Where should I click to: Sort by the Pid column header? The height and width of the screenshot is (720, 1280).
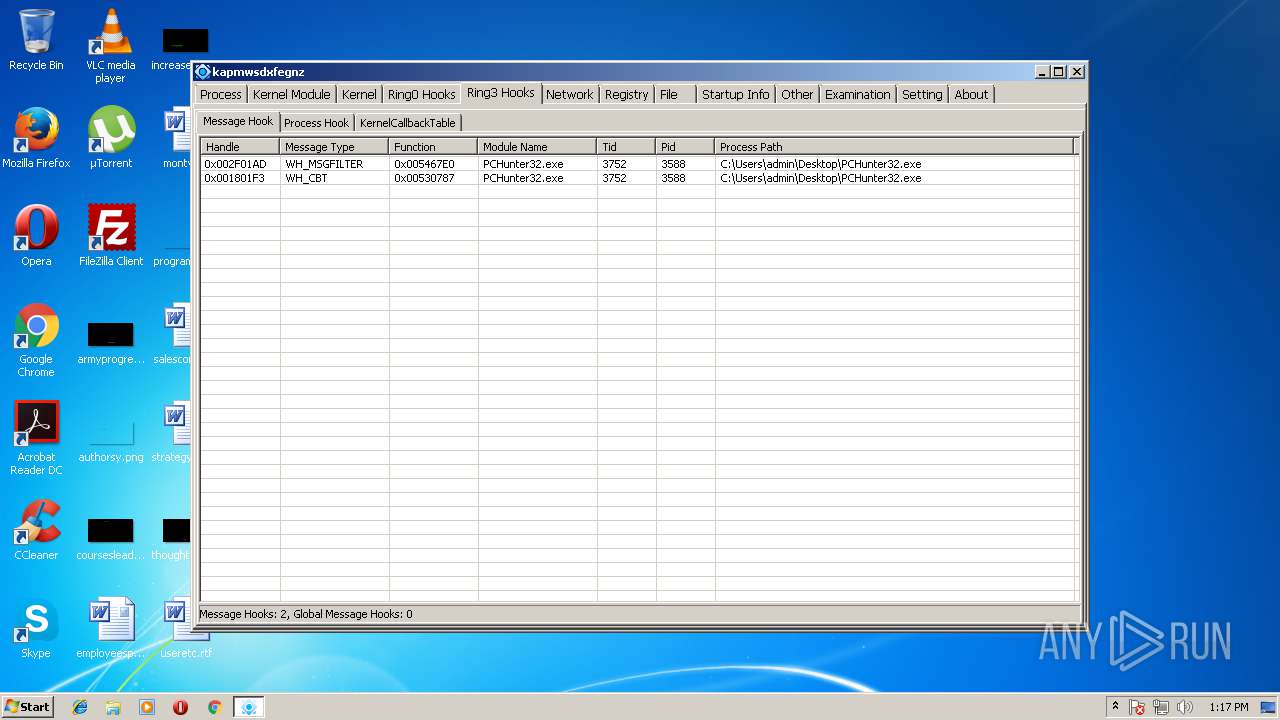click(685, 147)
